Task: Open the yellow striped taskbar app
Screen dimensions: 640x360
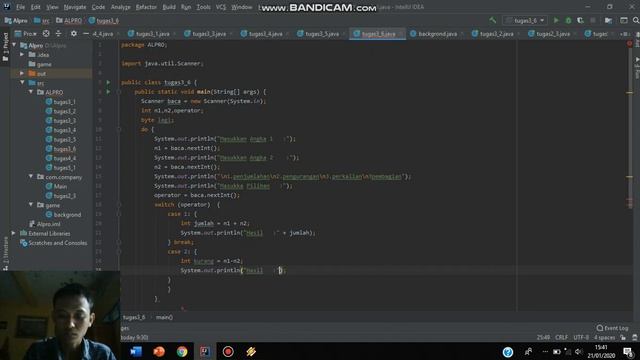Action: (x=251, y=351)
